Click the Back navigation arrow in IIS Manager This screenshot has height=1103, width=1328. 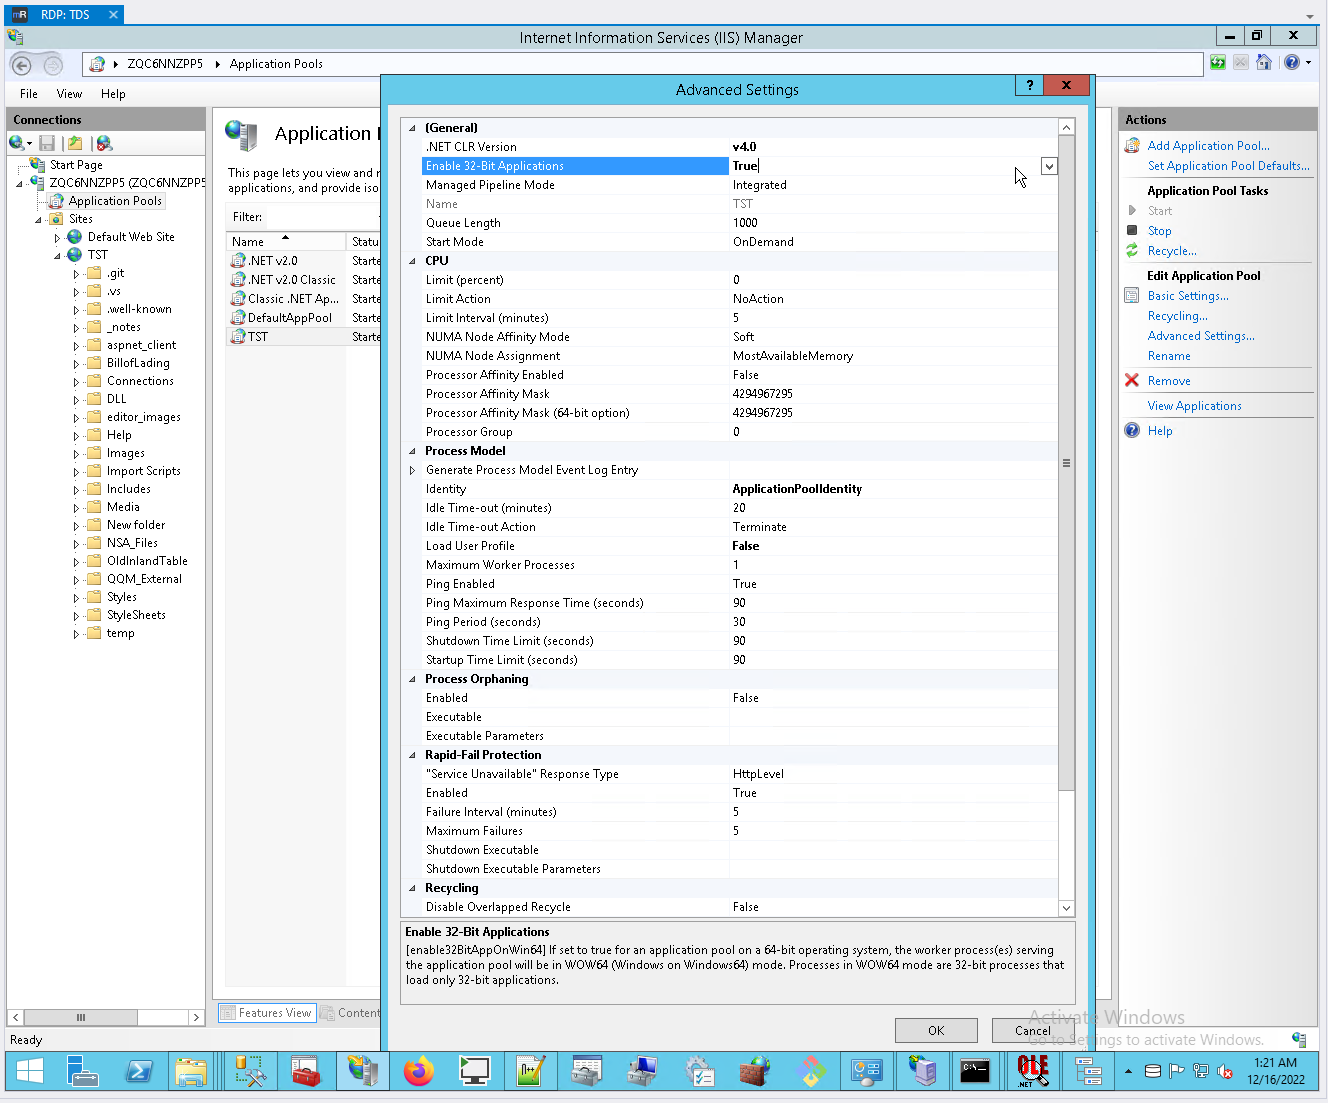[x=21, y=64]
